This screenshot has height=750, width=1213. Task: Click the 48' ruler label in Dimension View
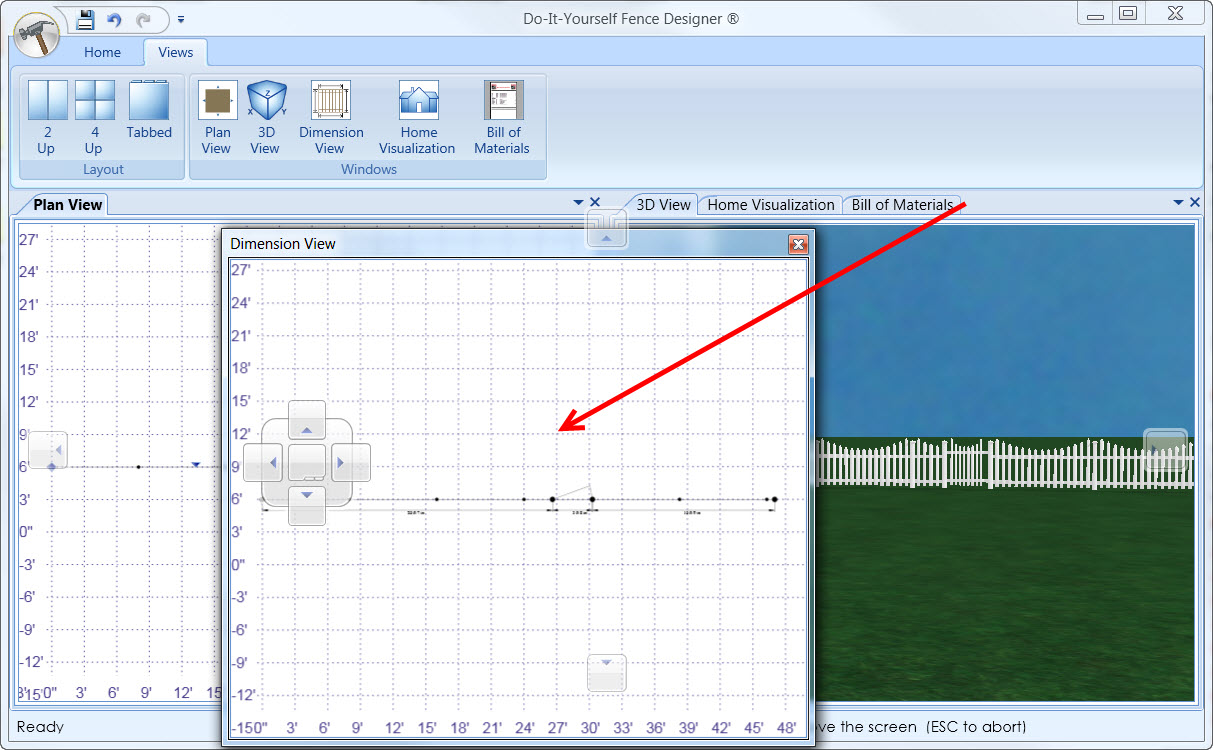click(787, 728)
